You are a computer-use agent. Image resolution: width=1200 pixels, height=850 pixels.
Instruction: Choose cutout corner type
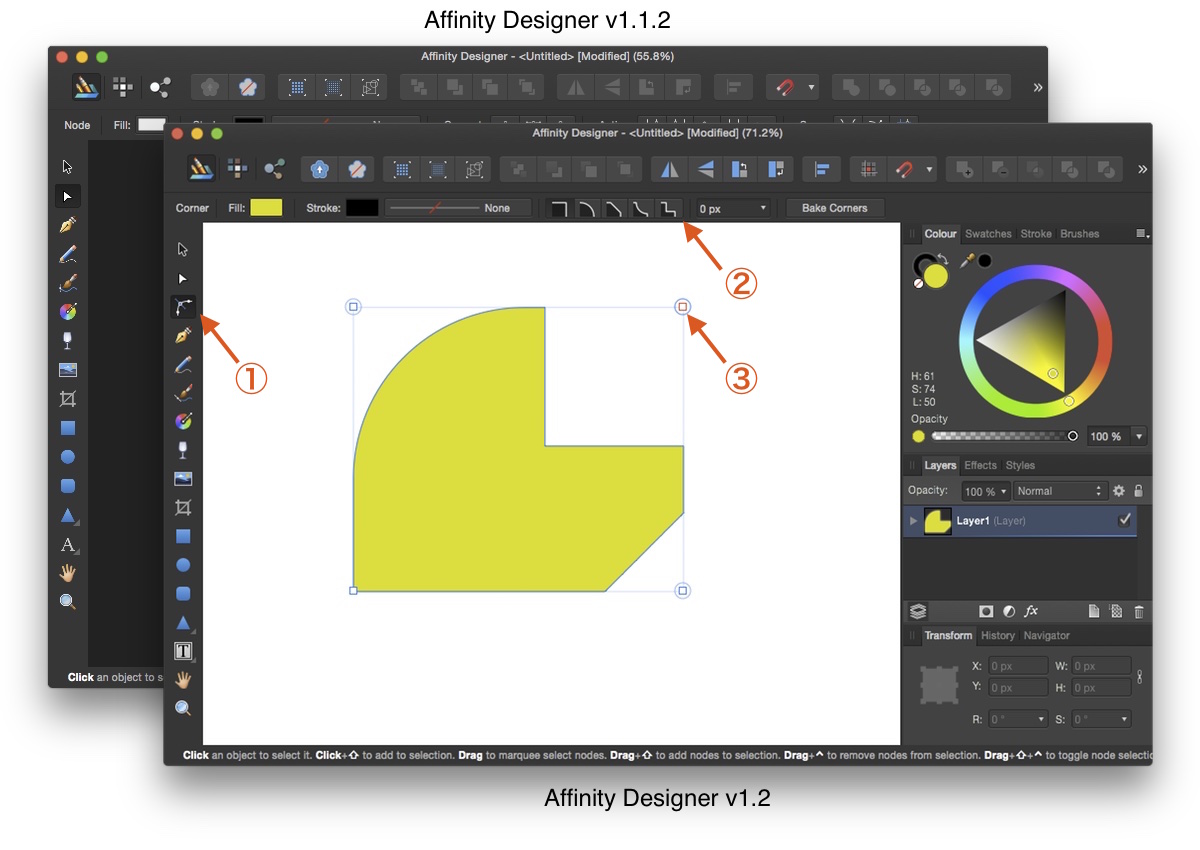(x=669, y=208)
